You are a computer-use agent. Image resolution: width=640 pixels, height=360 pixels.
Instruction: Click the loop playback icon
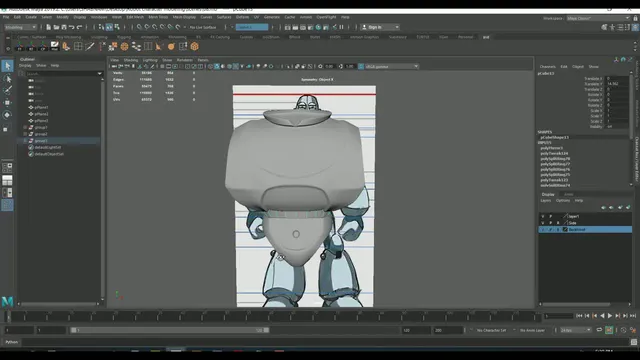599,330
